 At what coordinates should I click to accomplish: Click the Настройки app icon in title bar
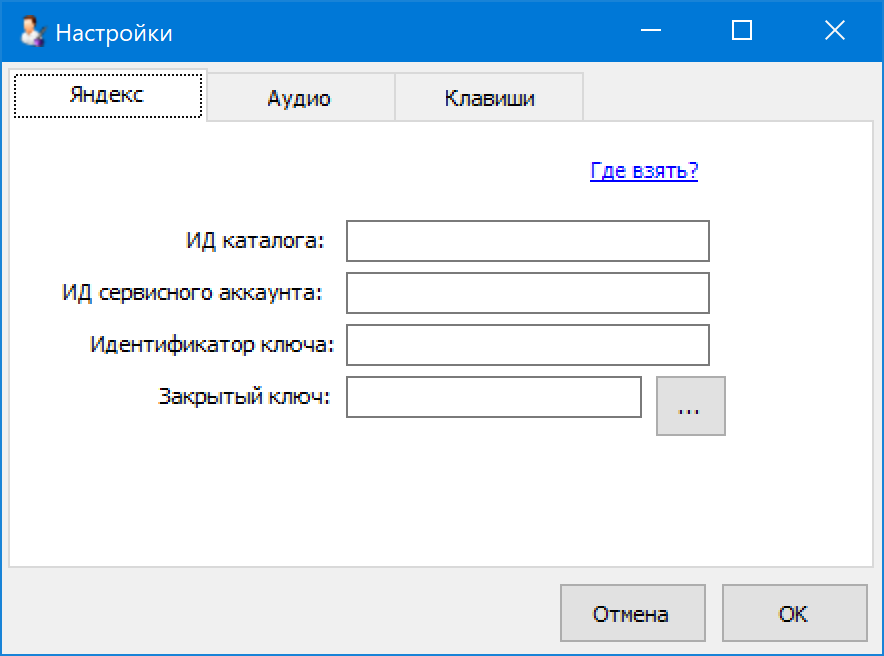pos(33,32)
